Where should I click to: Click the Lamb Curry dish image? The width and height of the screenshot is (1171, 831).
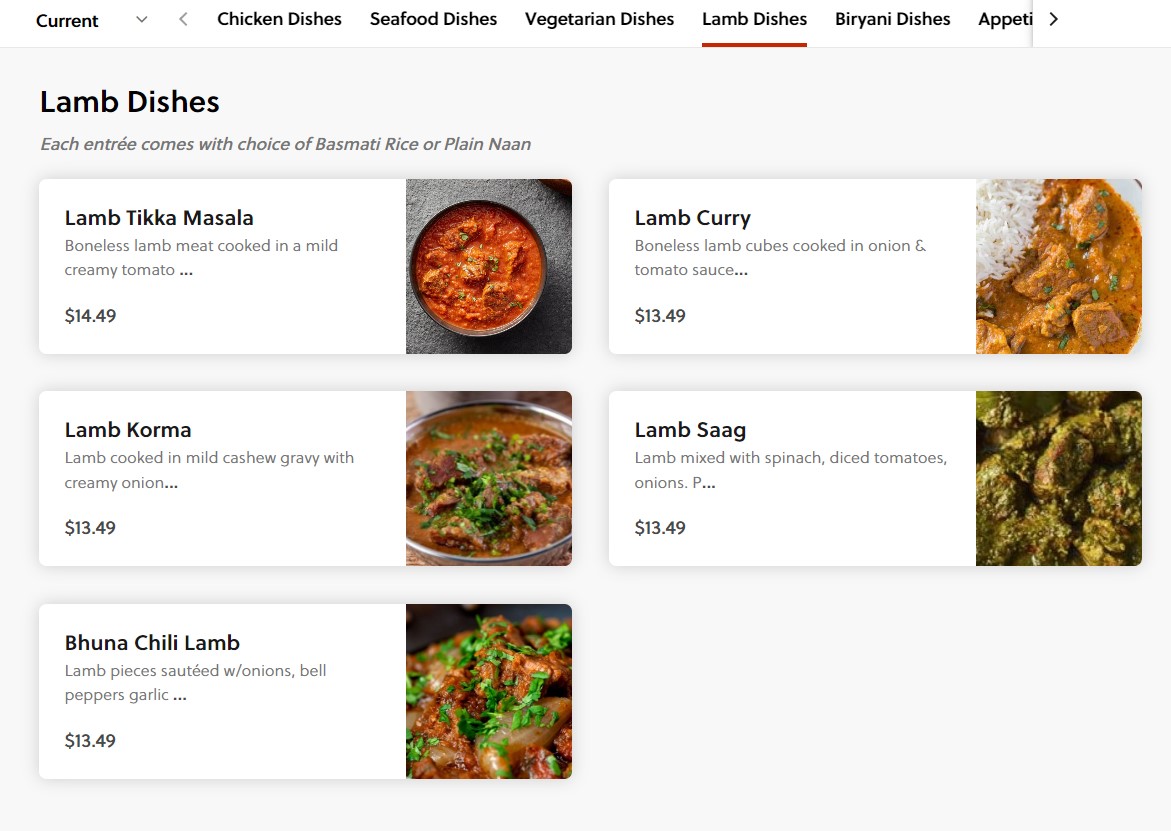tap(1058, 266)
